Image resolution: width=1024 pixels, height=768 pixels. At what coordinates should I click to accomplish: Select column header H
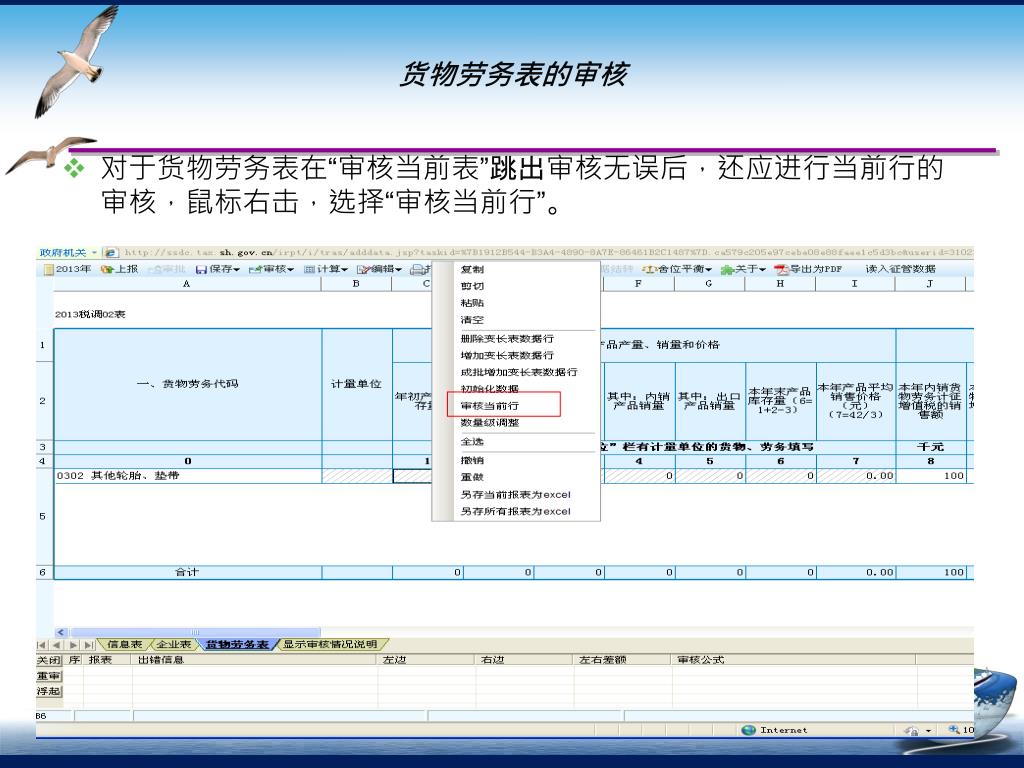coord(780,283)
